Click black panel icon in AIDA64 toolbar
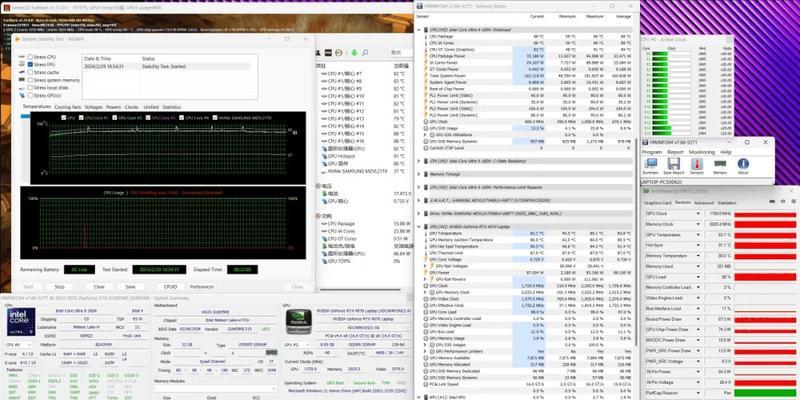This screenshot has width=800, height=400. (329, 53)
